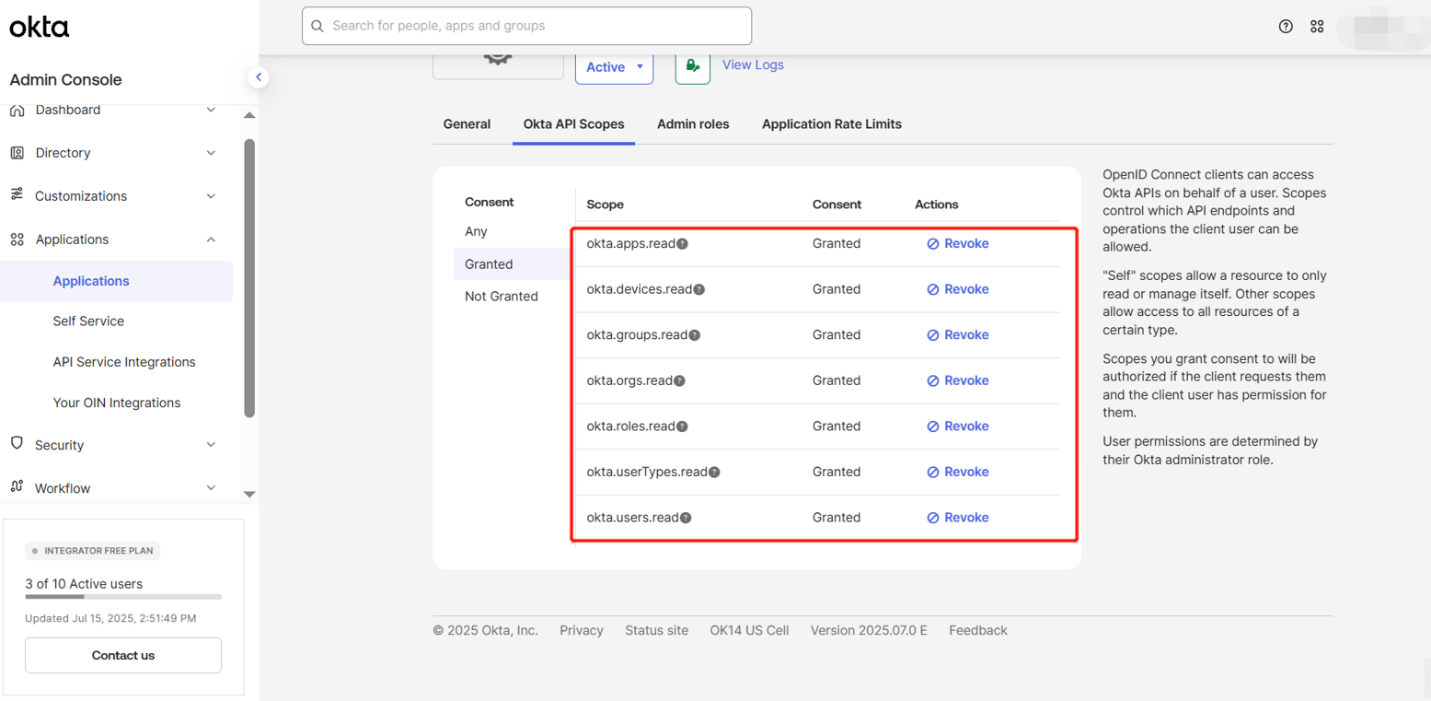Click the Contact us button
Viewport: 1431px width, 701px height.
pos(122,655)
